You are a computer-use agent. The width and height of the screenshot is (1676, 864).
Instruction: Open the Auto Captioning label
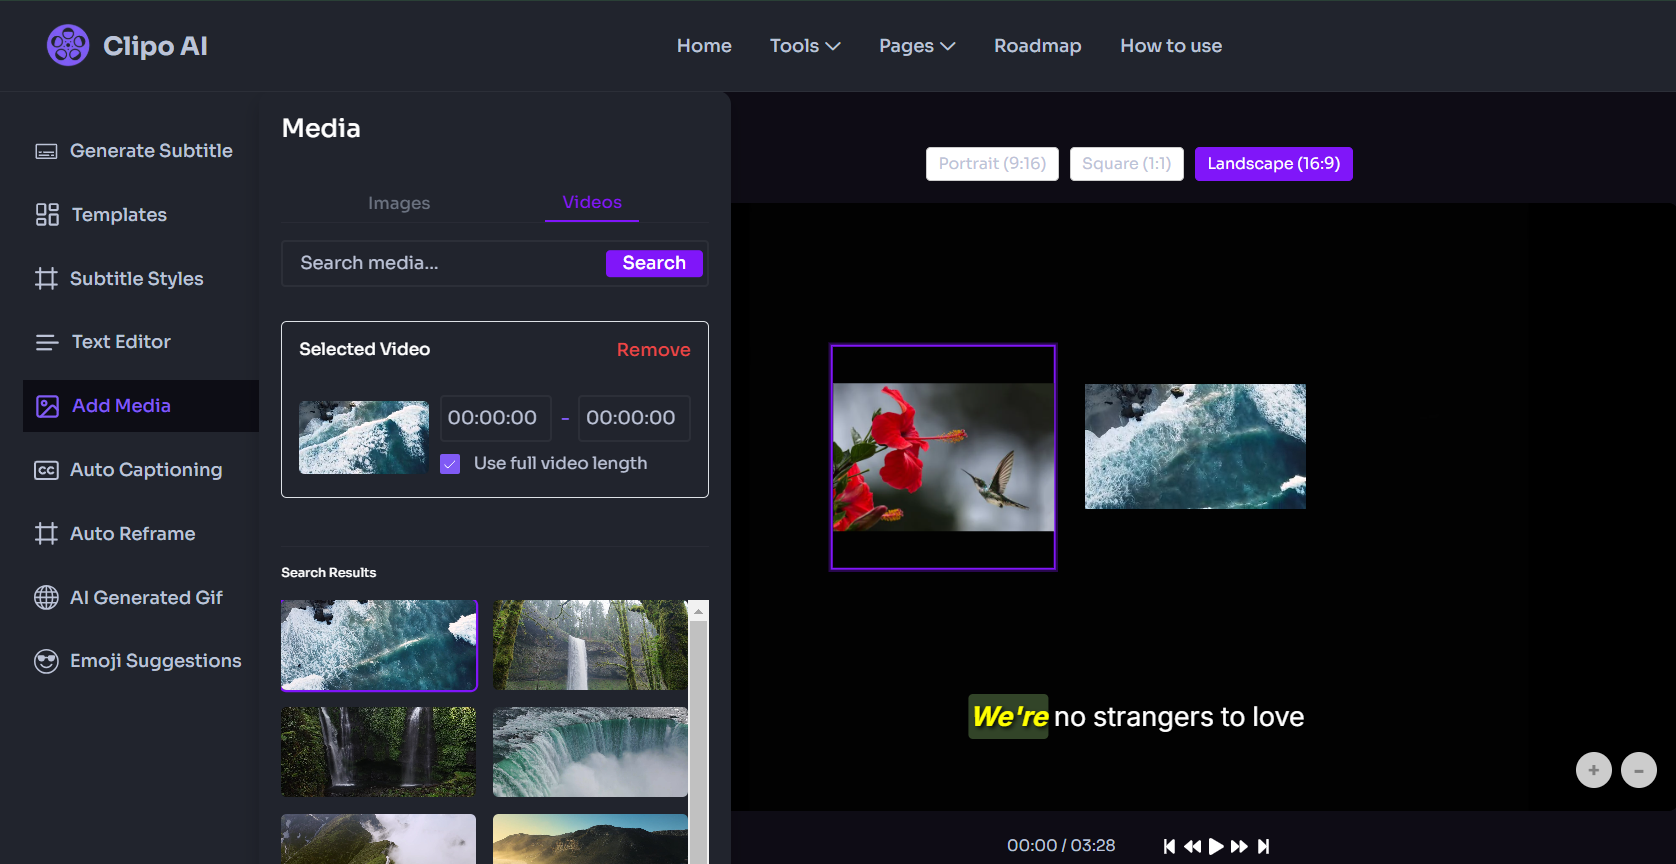coord(146,470)
